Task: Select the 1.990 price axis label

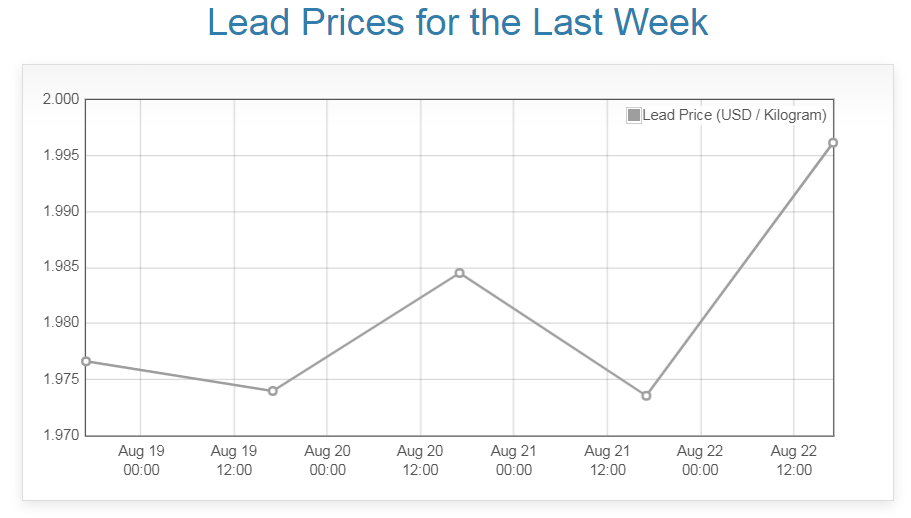Action: 60,212
